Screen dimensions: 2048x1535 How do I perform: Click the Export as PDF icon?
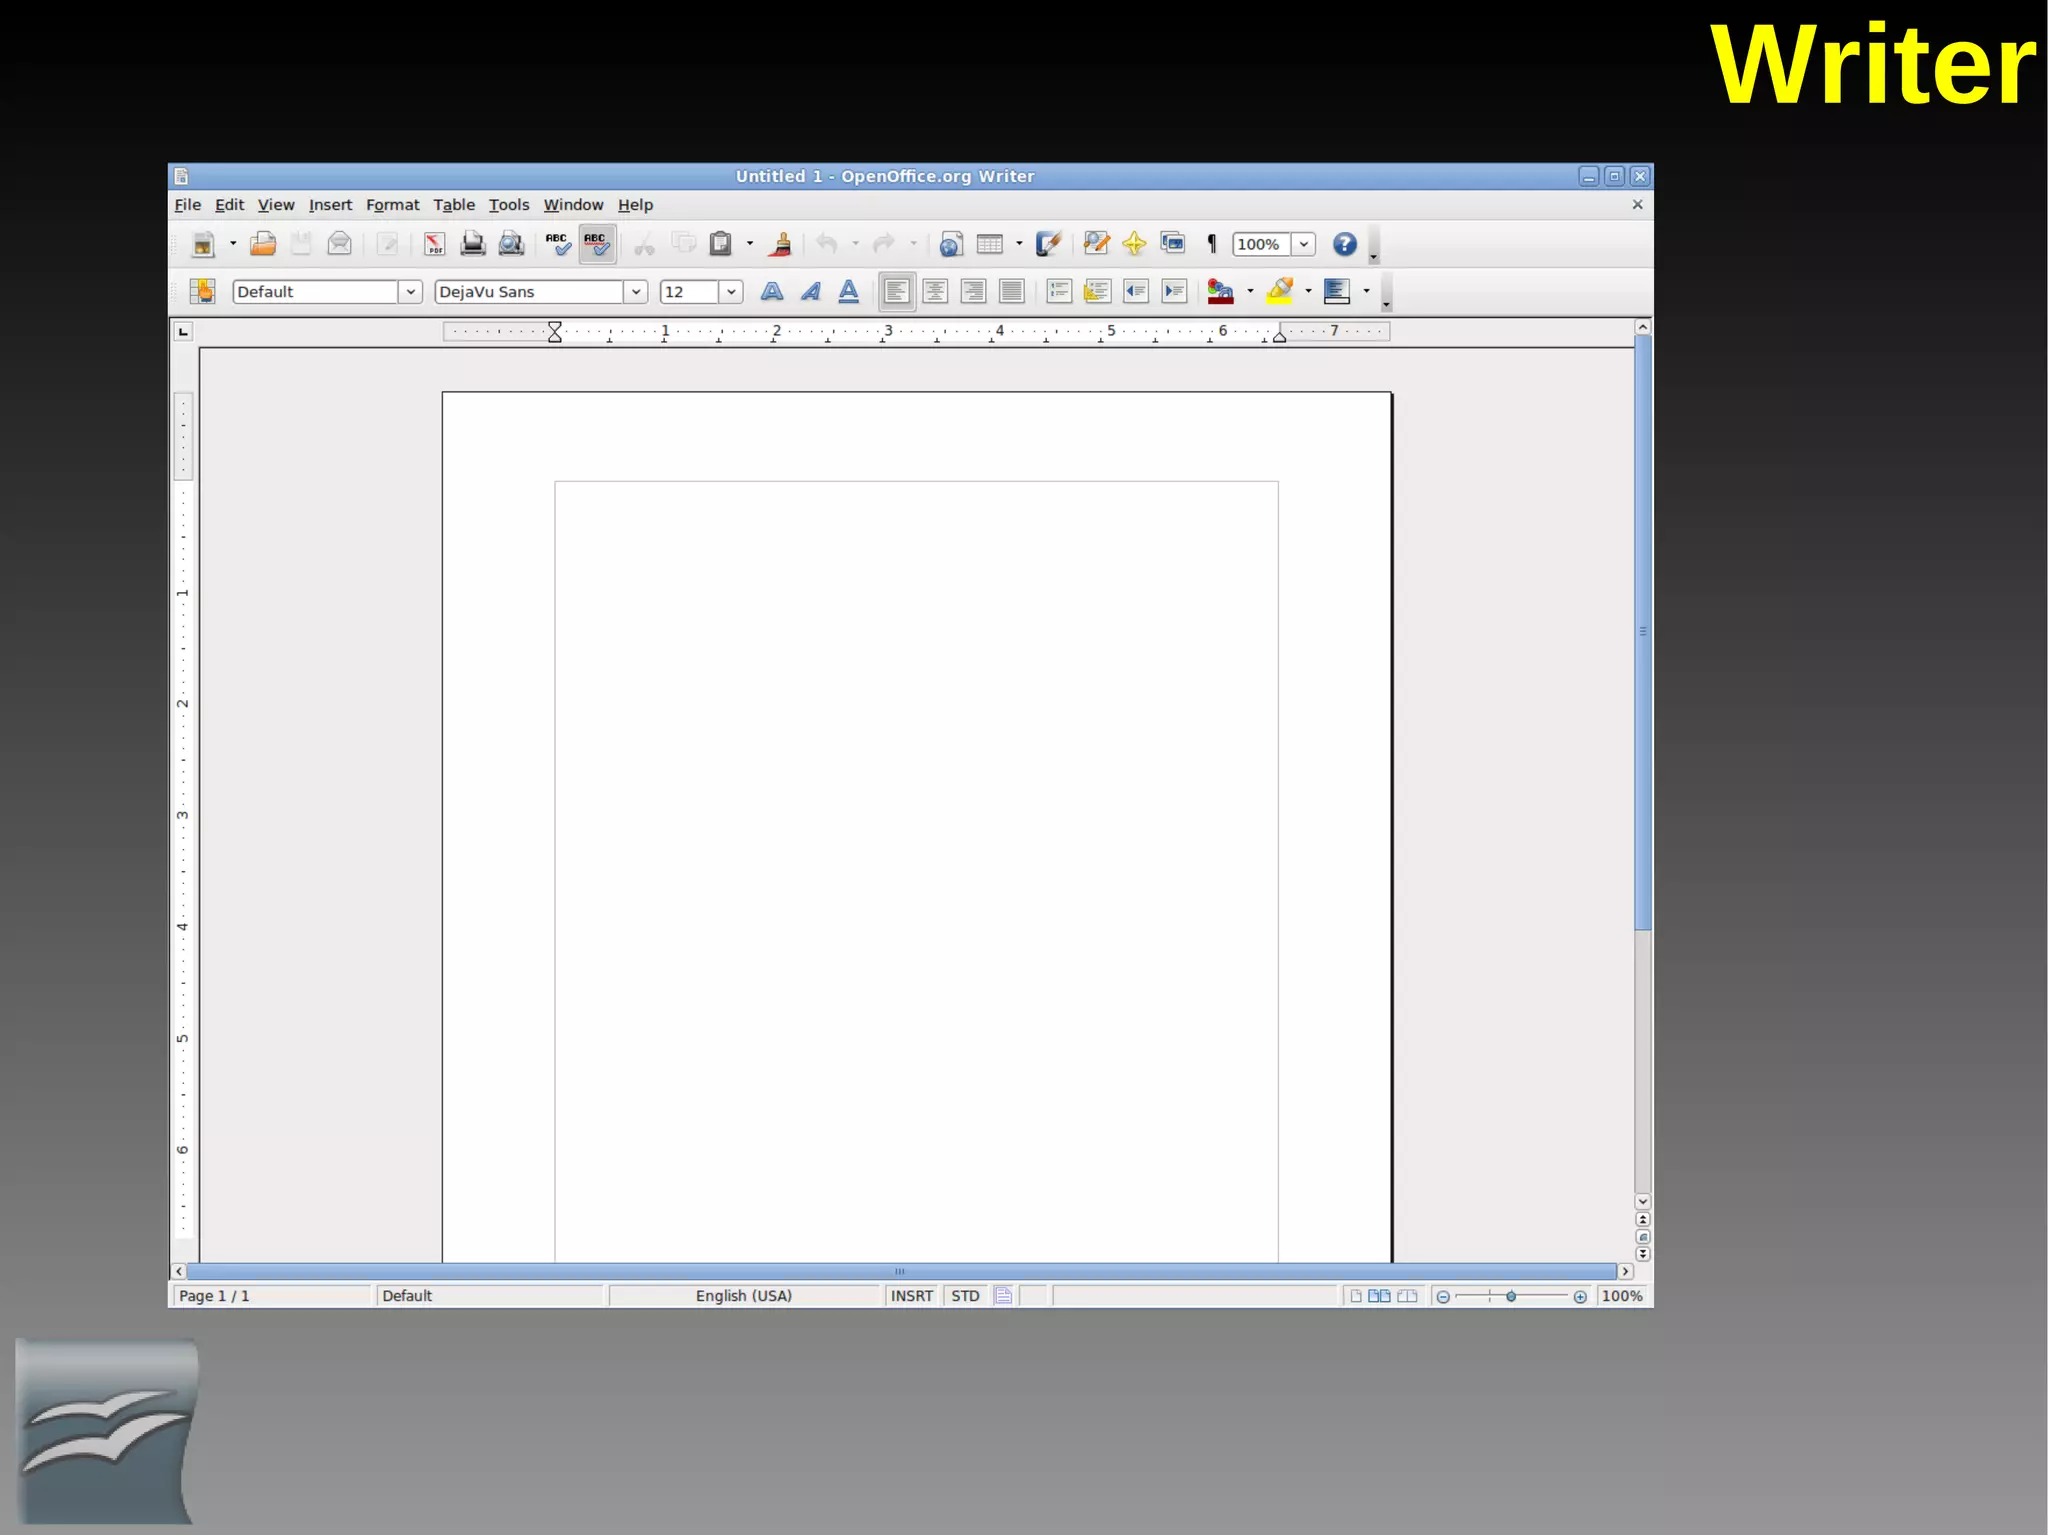pyautogui.click(x=434, y=244)
